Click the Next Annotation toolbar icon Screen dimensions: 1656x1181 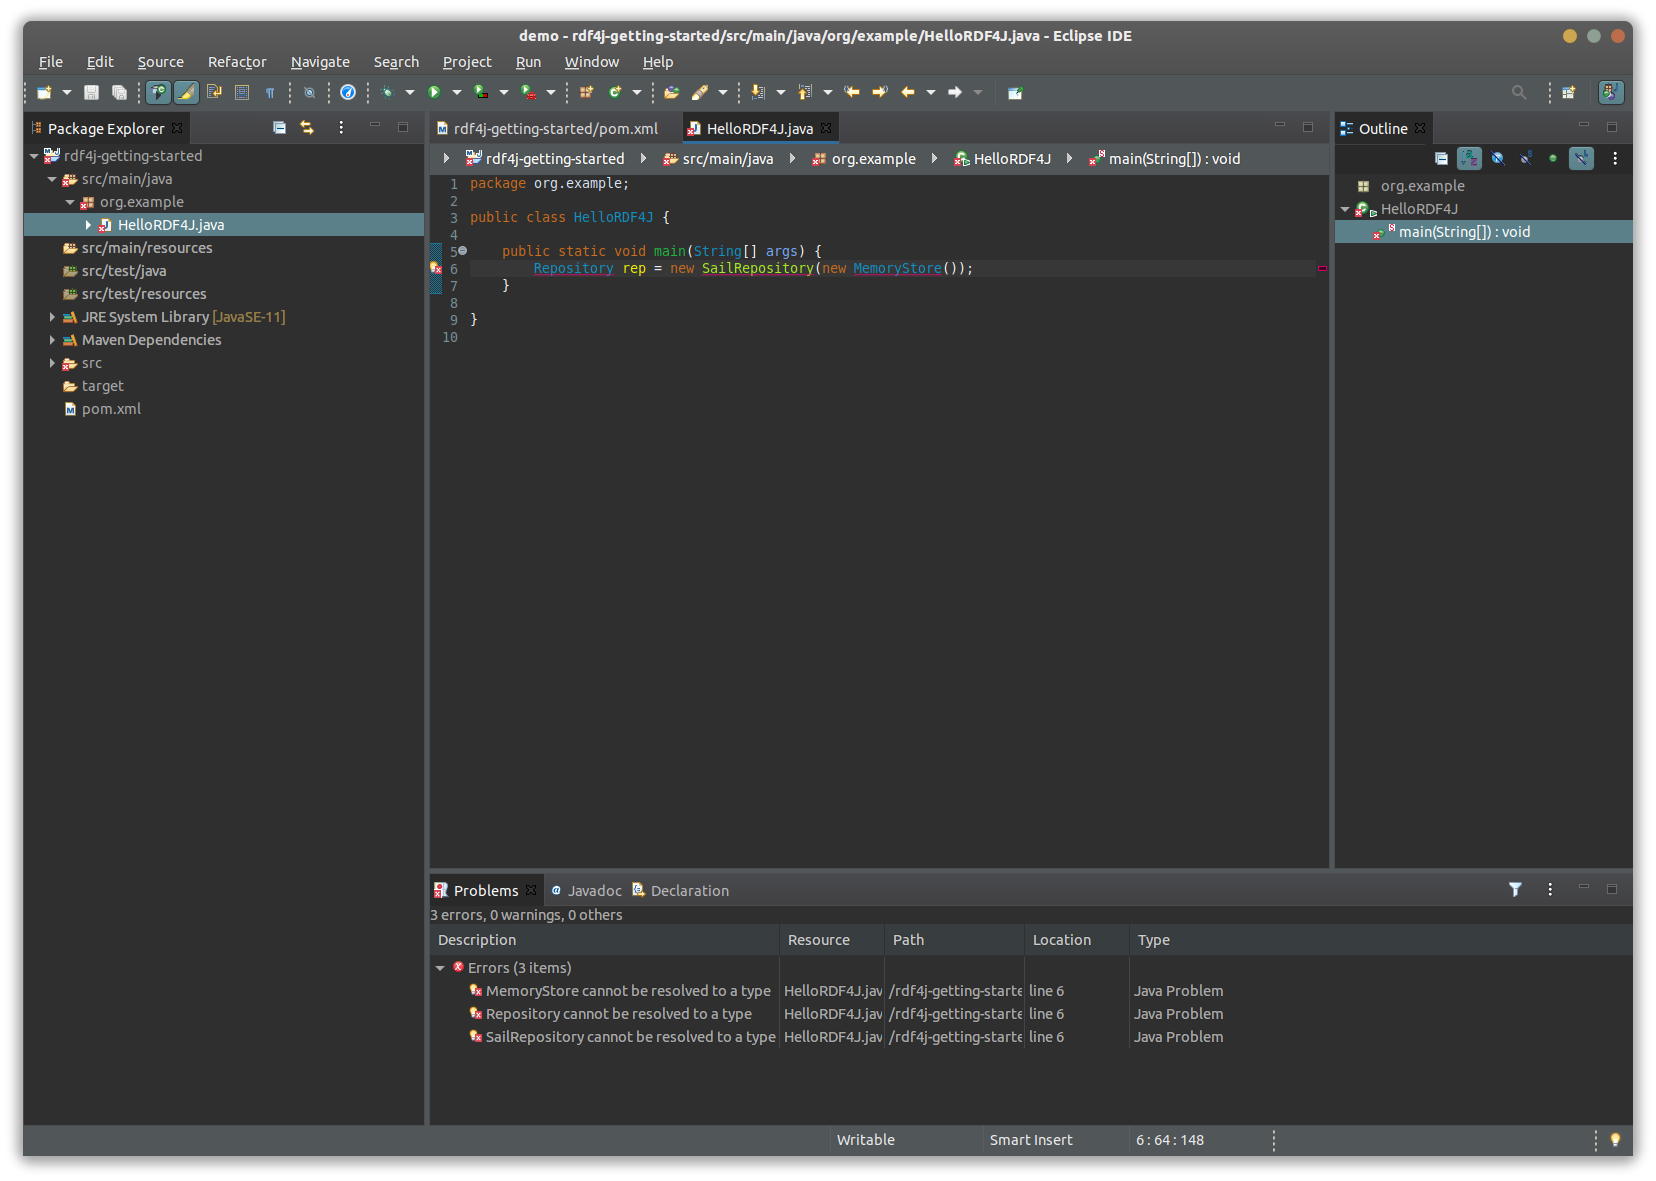[758, 92]
